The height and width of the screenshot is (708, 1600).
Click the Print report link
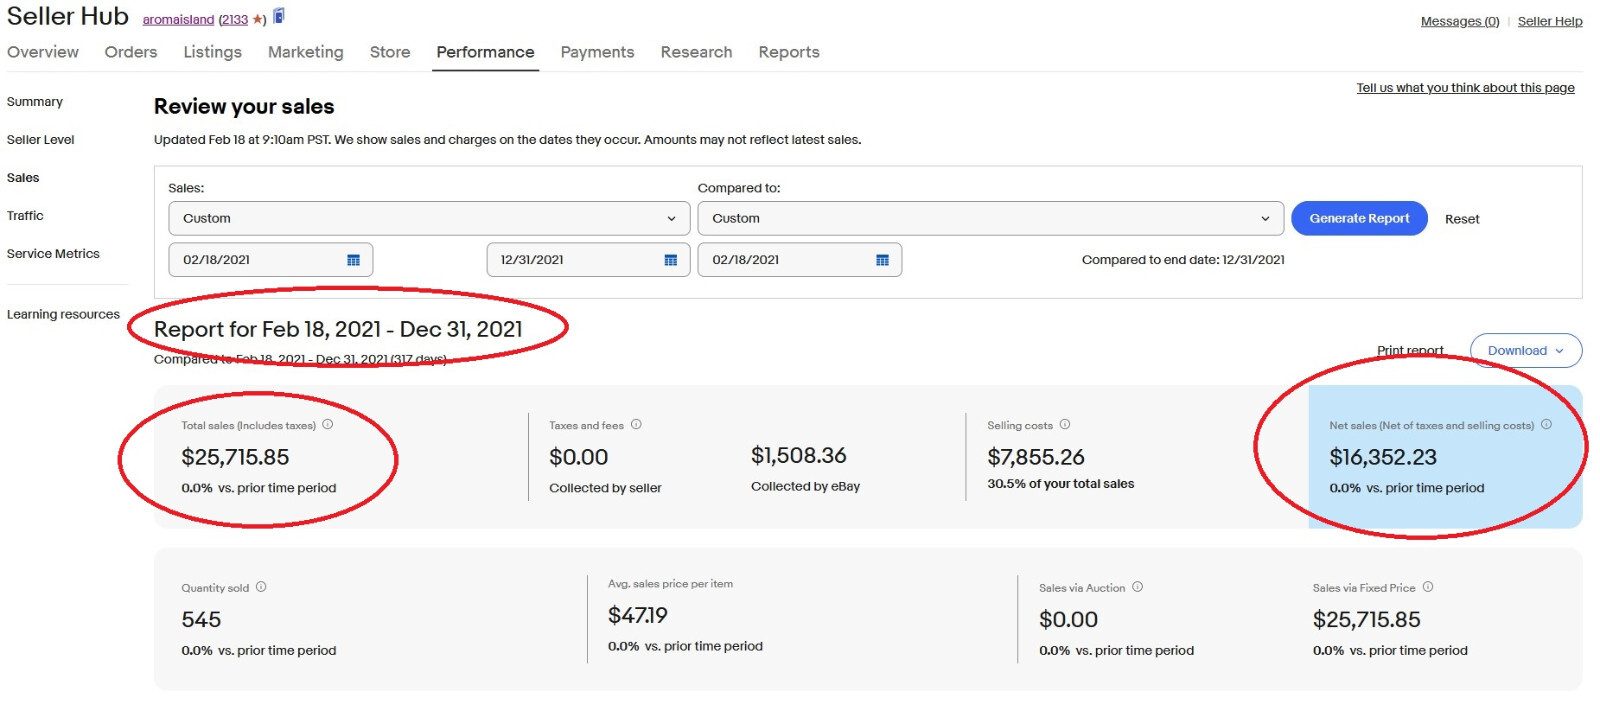[1410, 351]
